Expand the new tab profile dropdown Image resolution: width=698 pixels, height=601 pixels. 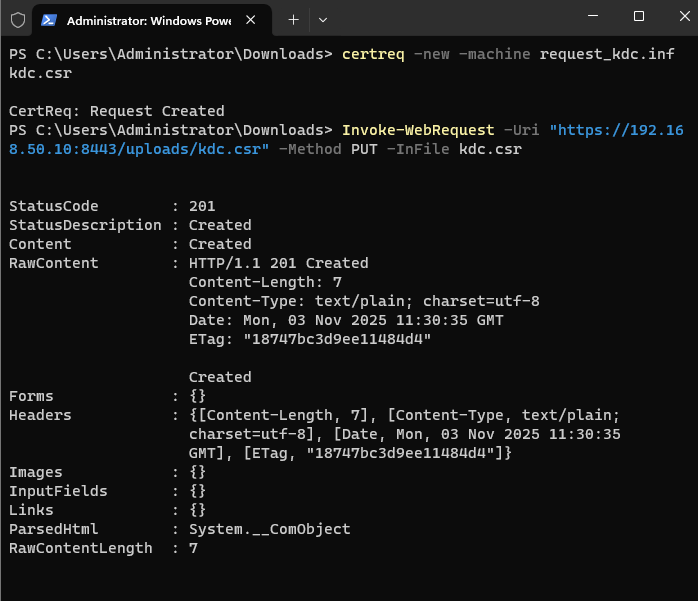322,19
